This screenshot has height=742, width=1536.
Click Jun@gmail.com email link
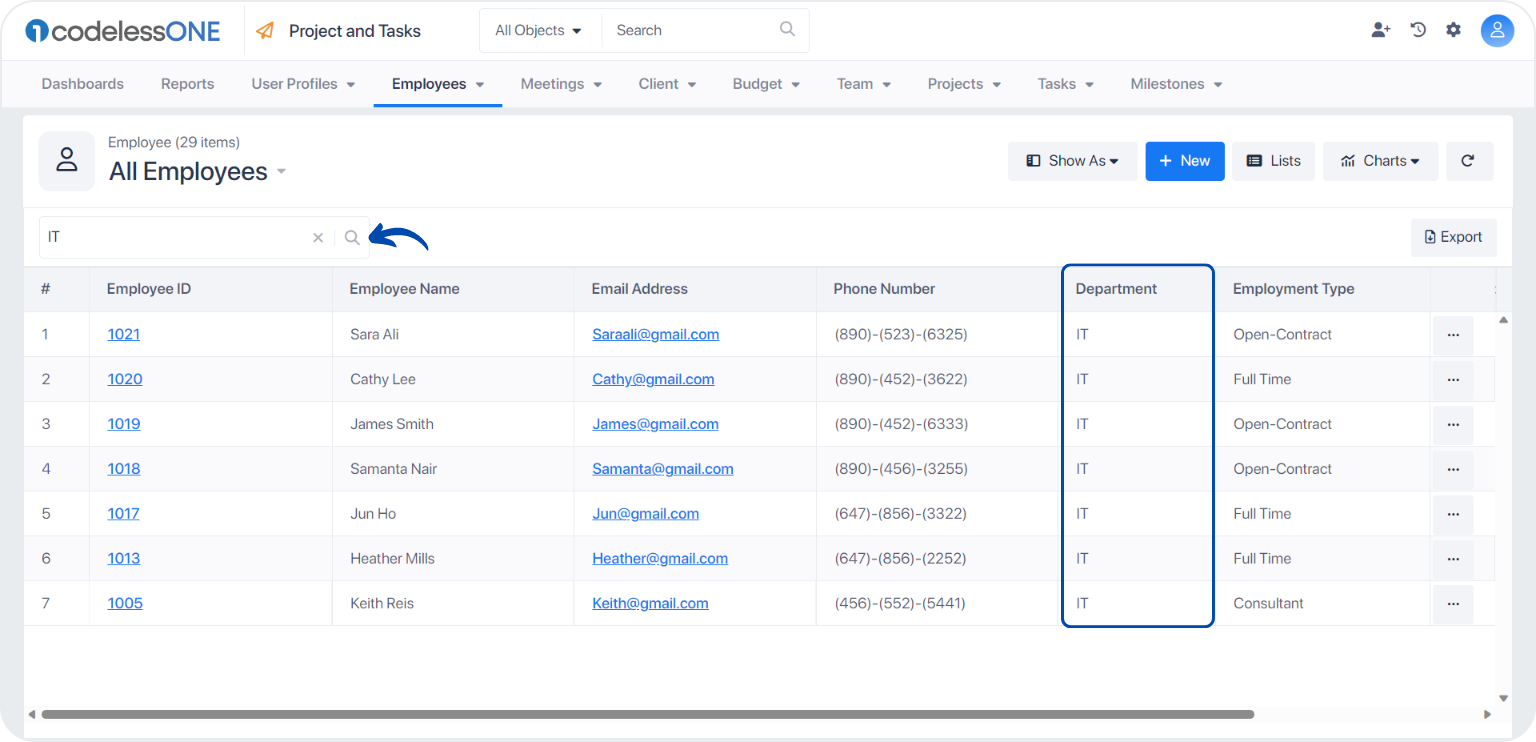click(646, 514)
